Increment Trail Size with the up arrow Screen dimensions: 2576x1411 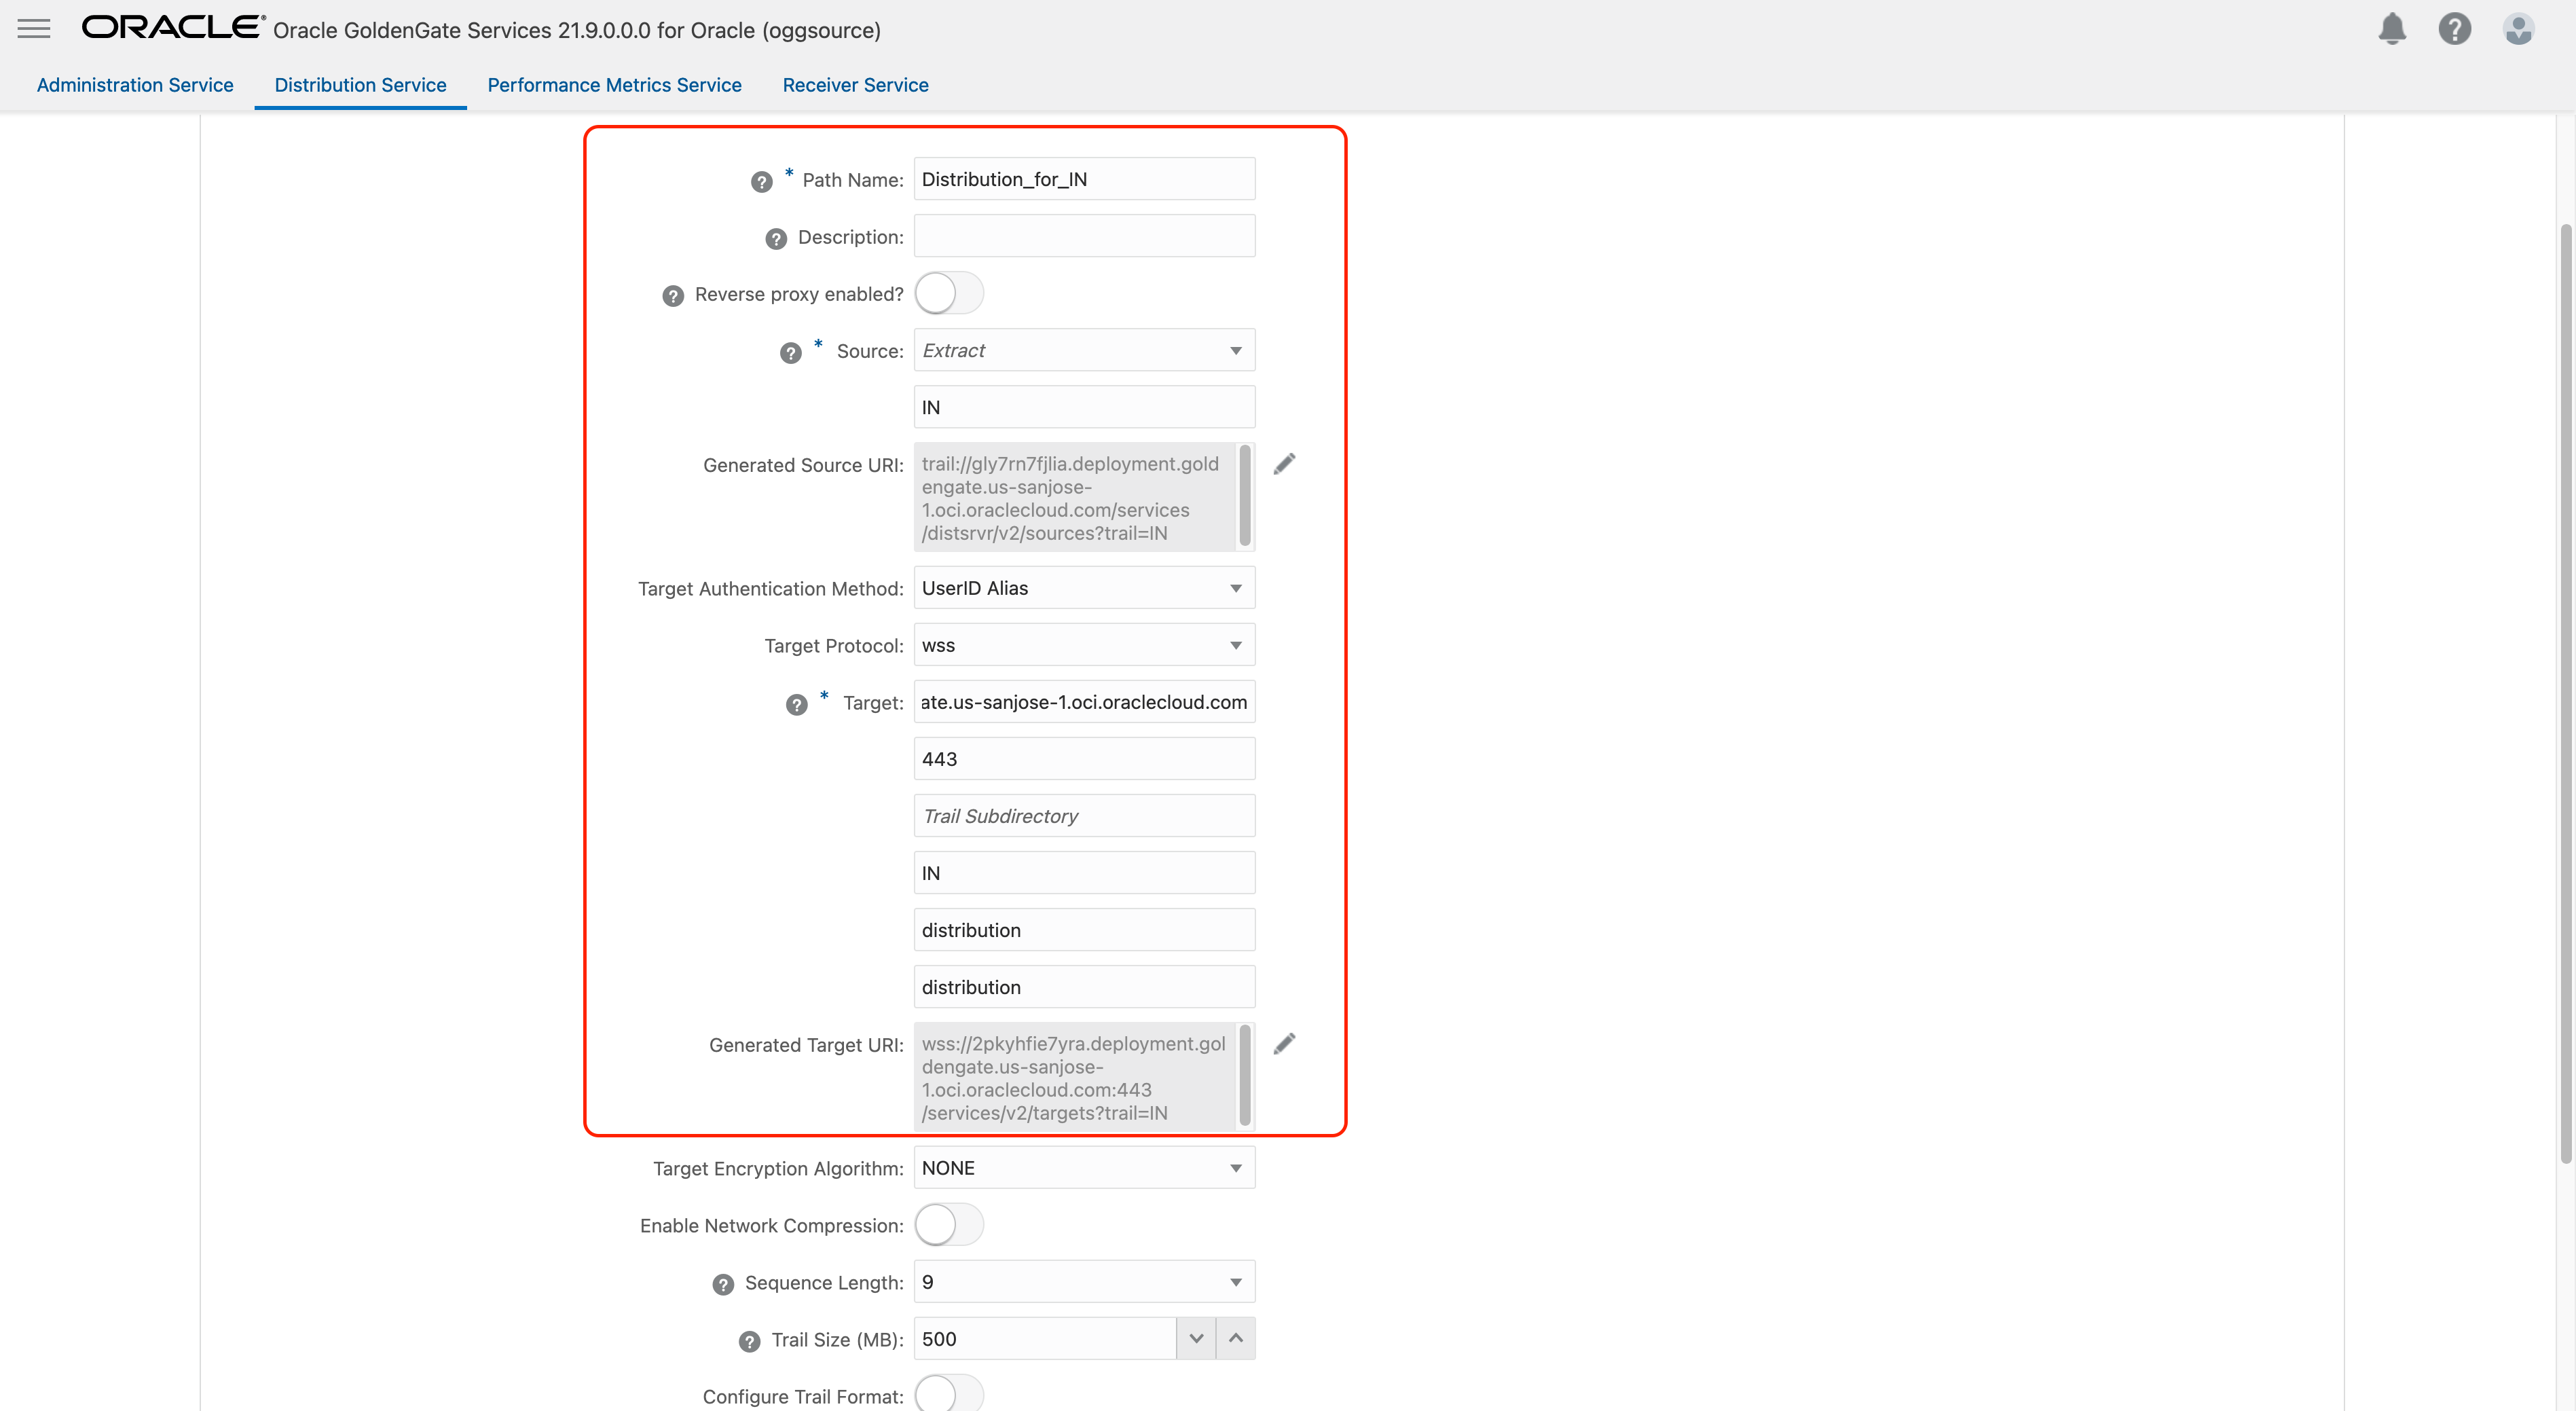coord(1236,1338)
